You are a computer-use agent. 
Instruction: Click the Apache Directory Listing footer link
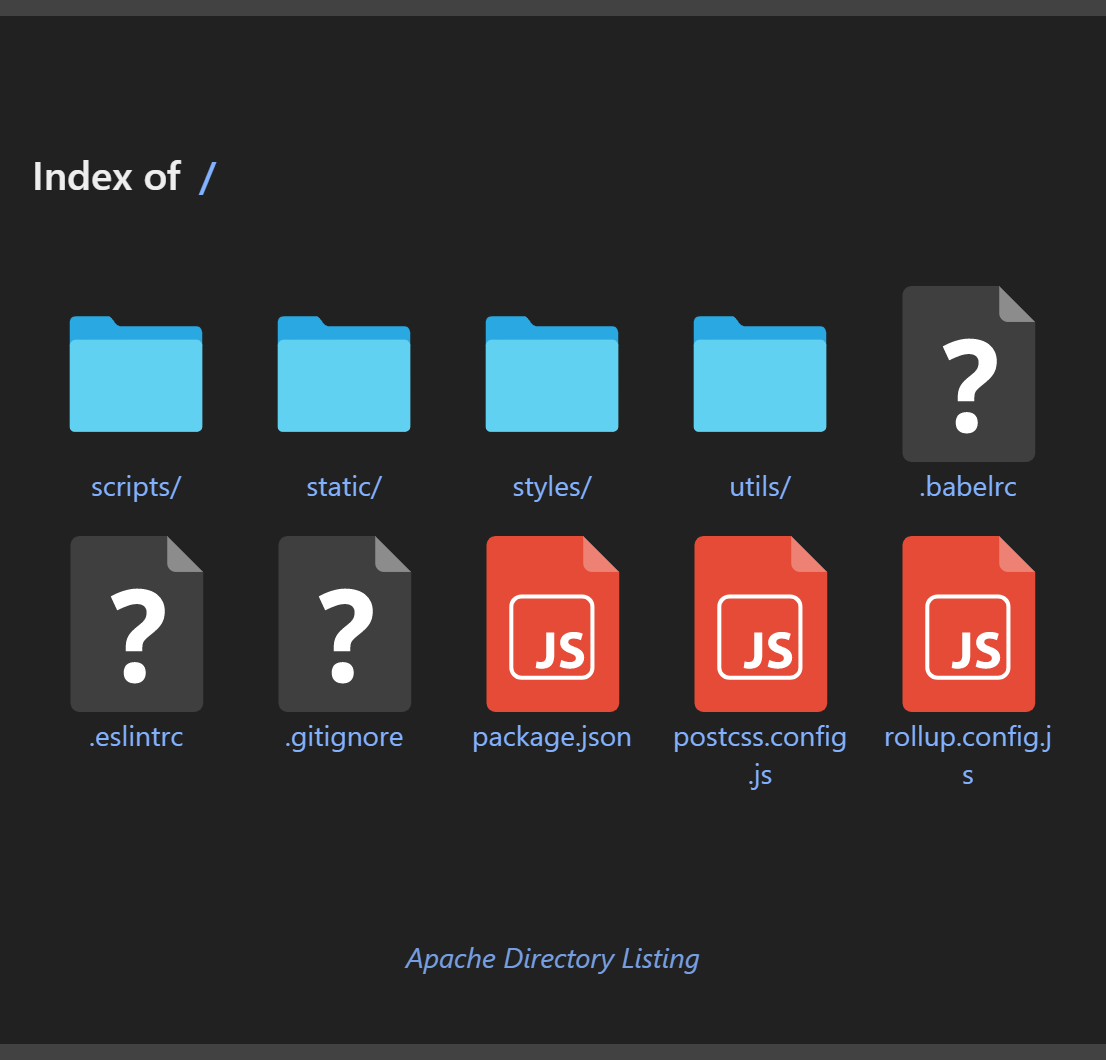point(552,958)
